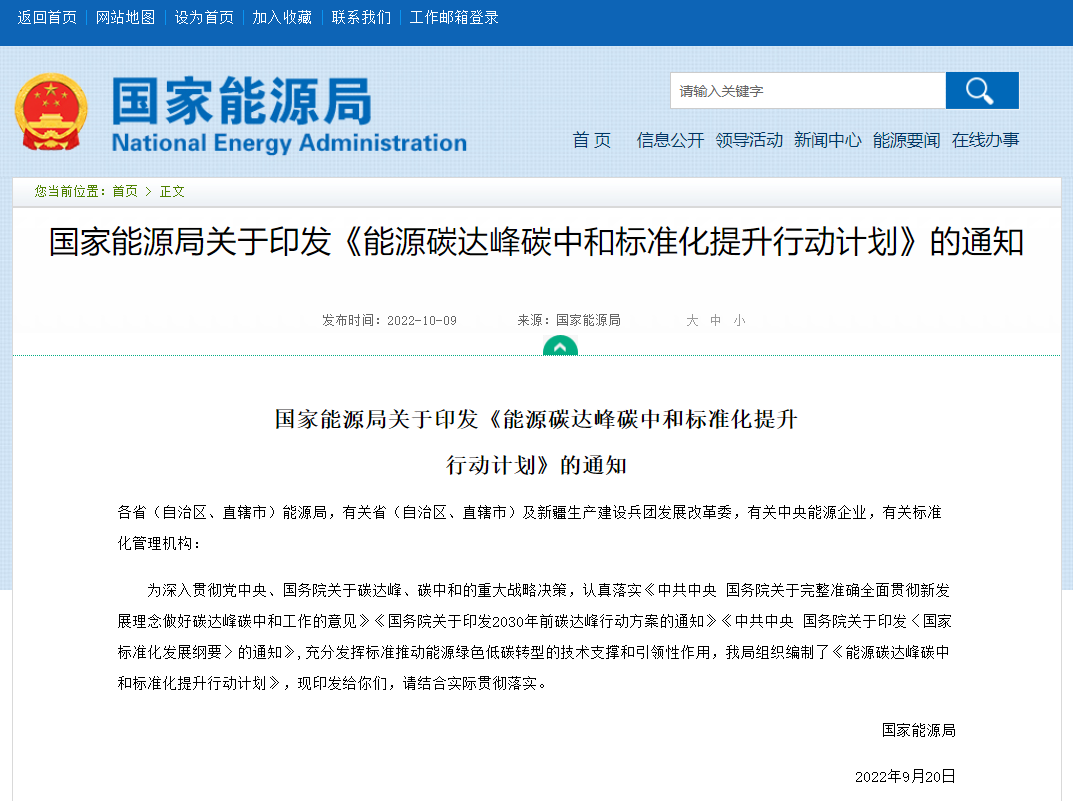Click the magnifier search button
1073x801 pixels.
coord(982,90)
